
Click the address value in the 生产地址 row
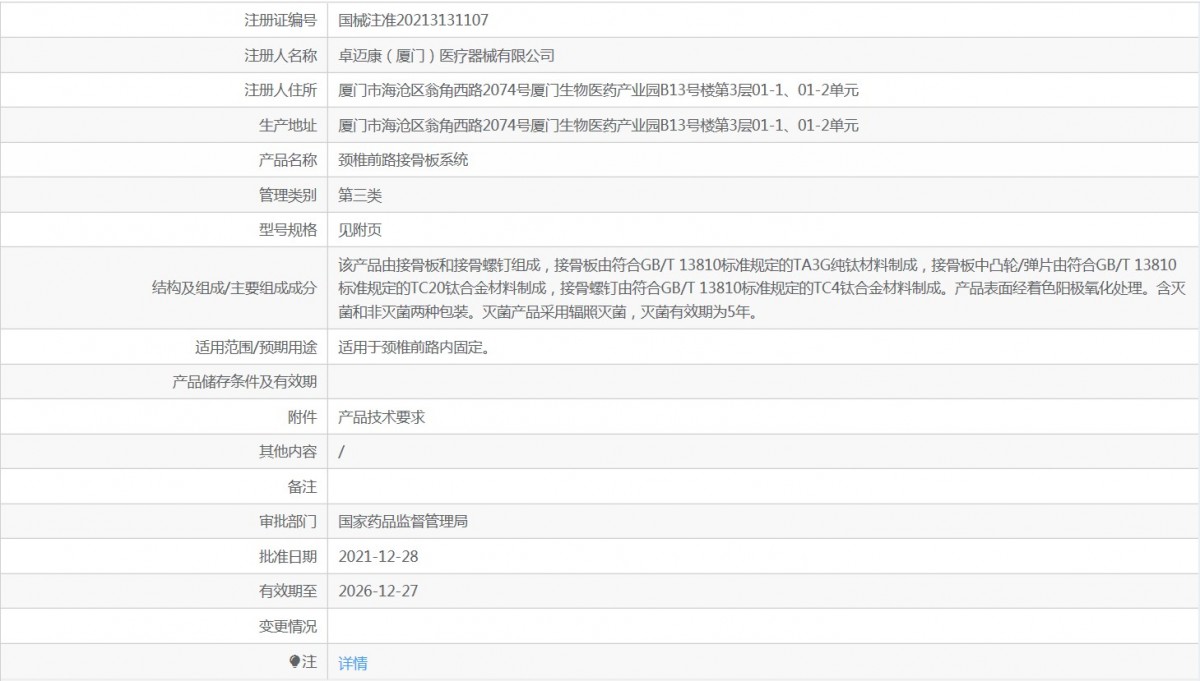pyautogui.click(x=599, y=125)
